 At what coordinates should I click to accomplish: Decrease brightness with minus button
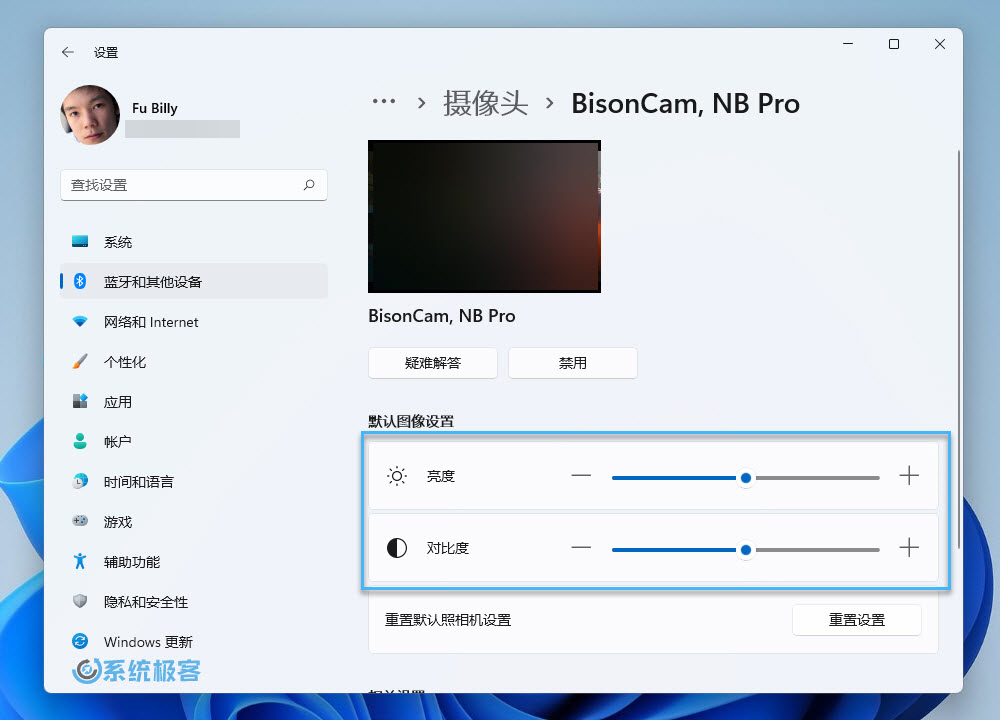(x=581, y=476)
